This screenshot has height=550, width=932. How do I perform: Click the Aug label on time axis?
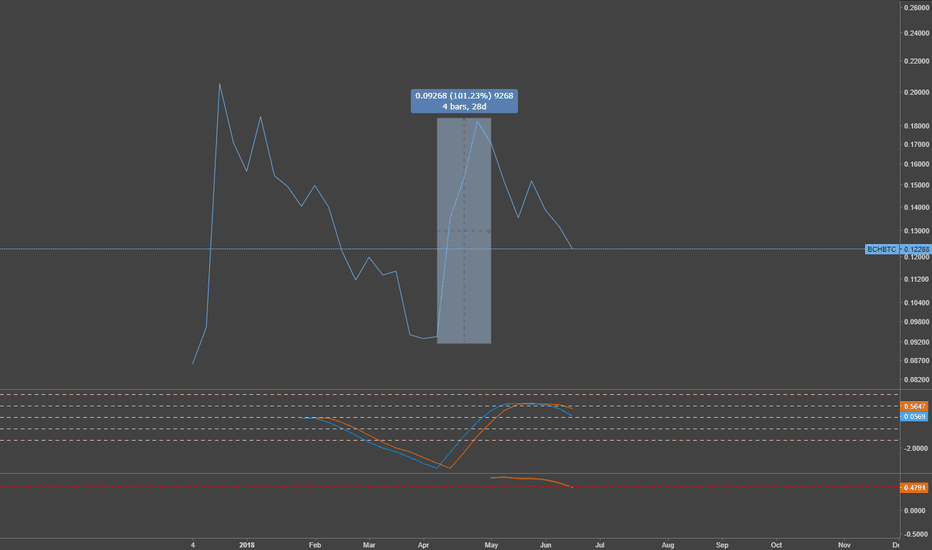pos(668,545)
